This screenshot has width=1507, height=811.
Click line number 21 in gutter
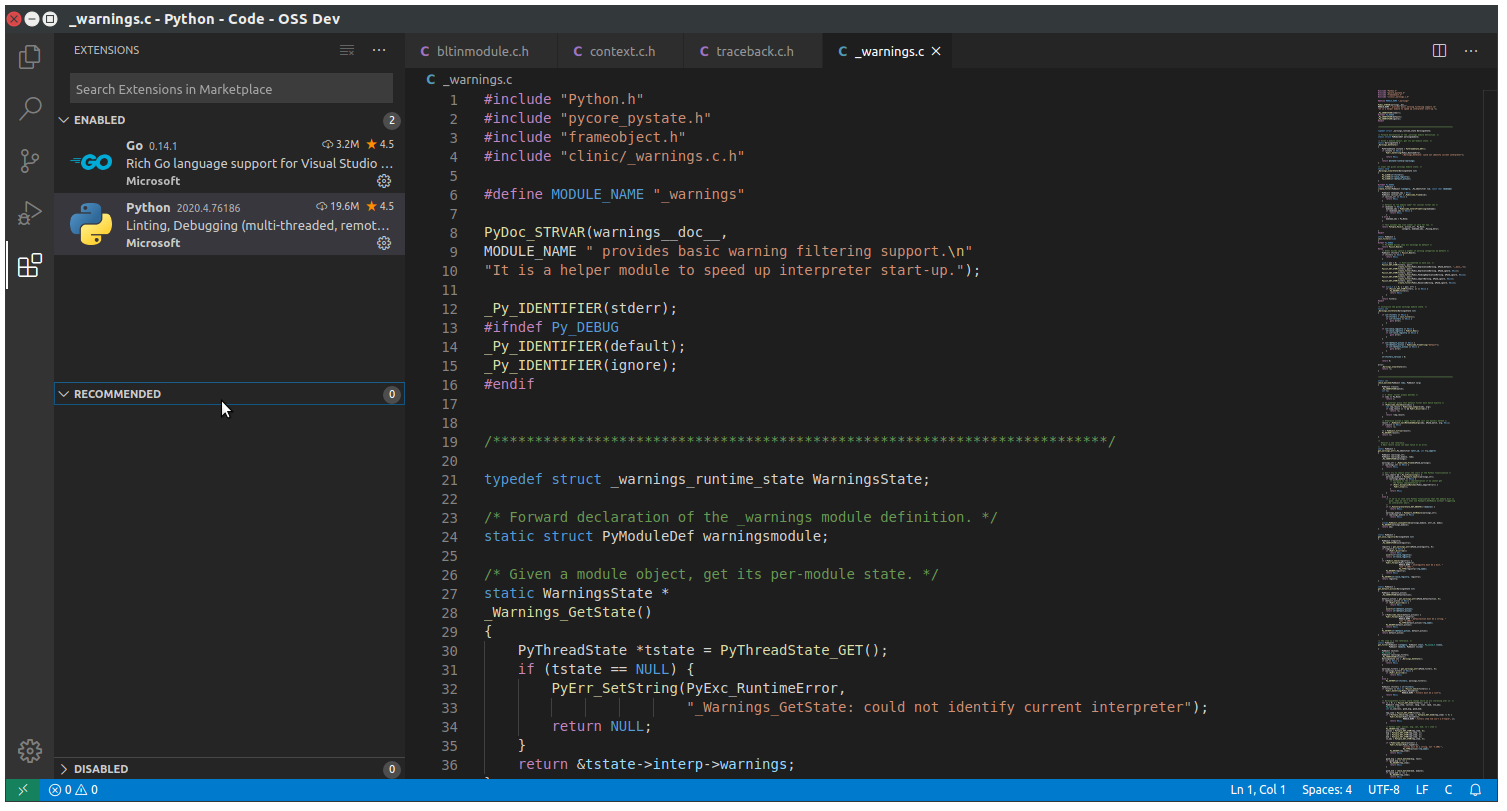point(449,480)
